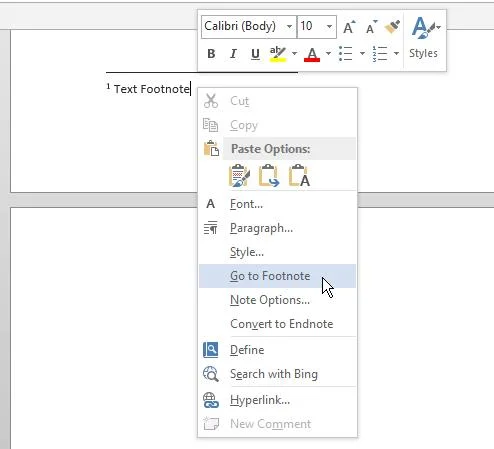494x449 pixels.
Task: Select Convert to Endnote
Action: [277, 324]
